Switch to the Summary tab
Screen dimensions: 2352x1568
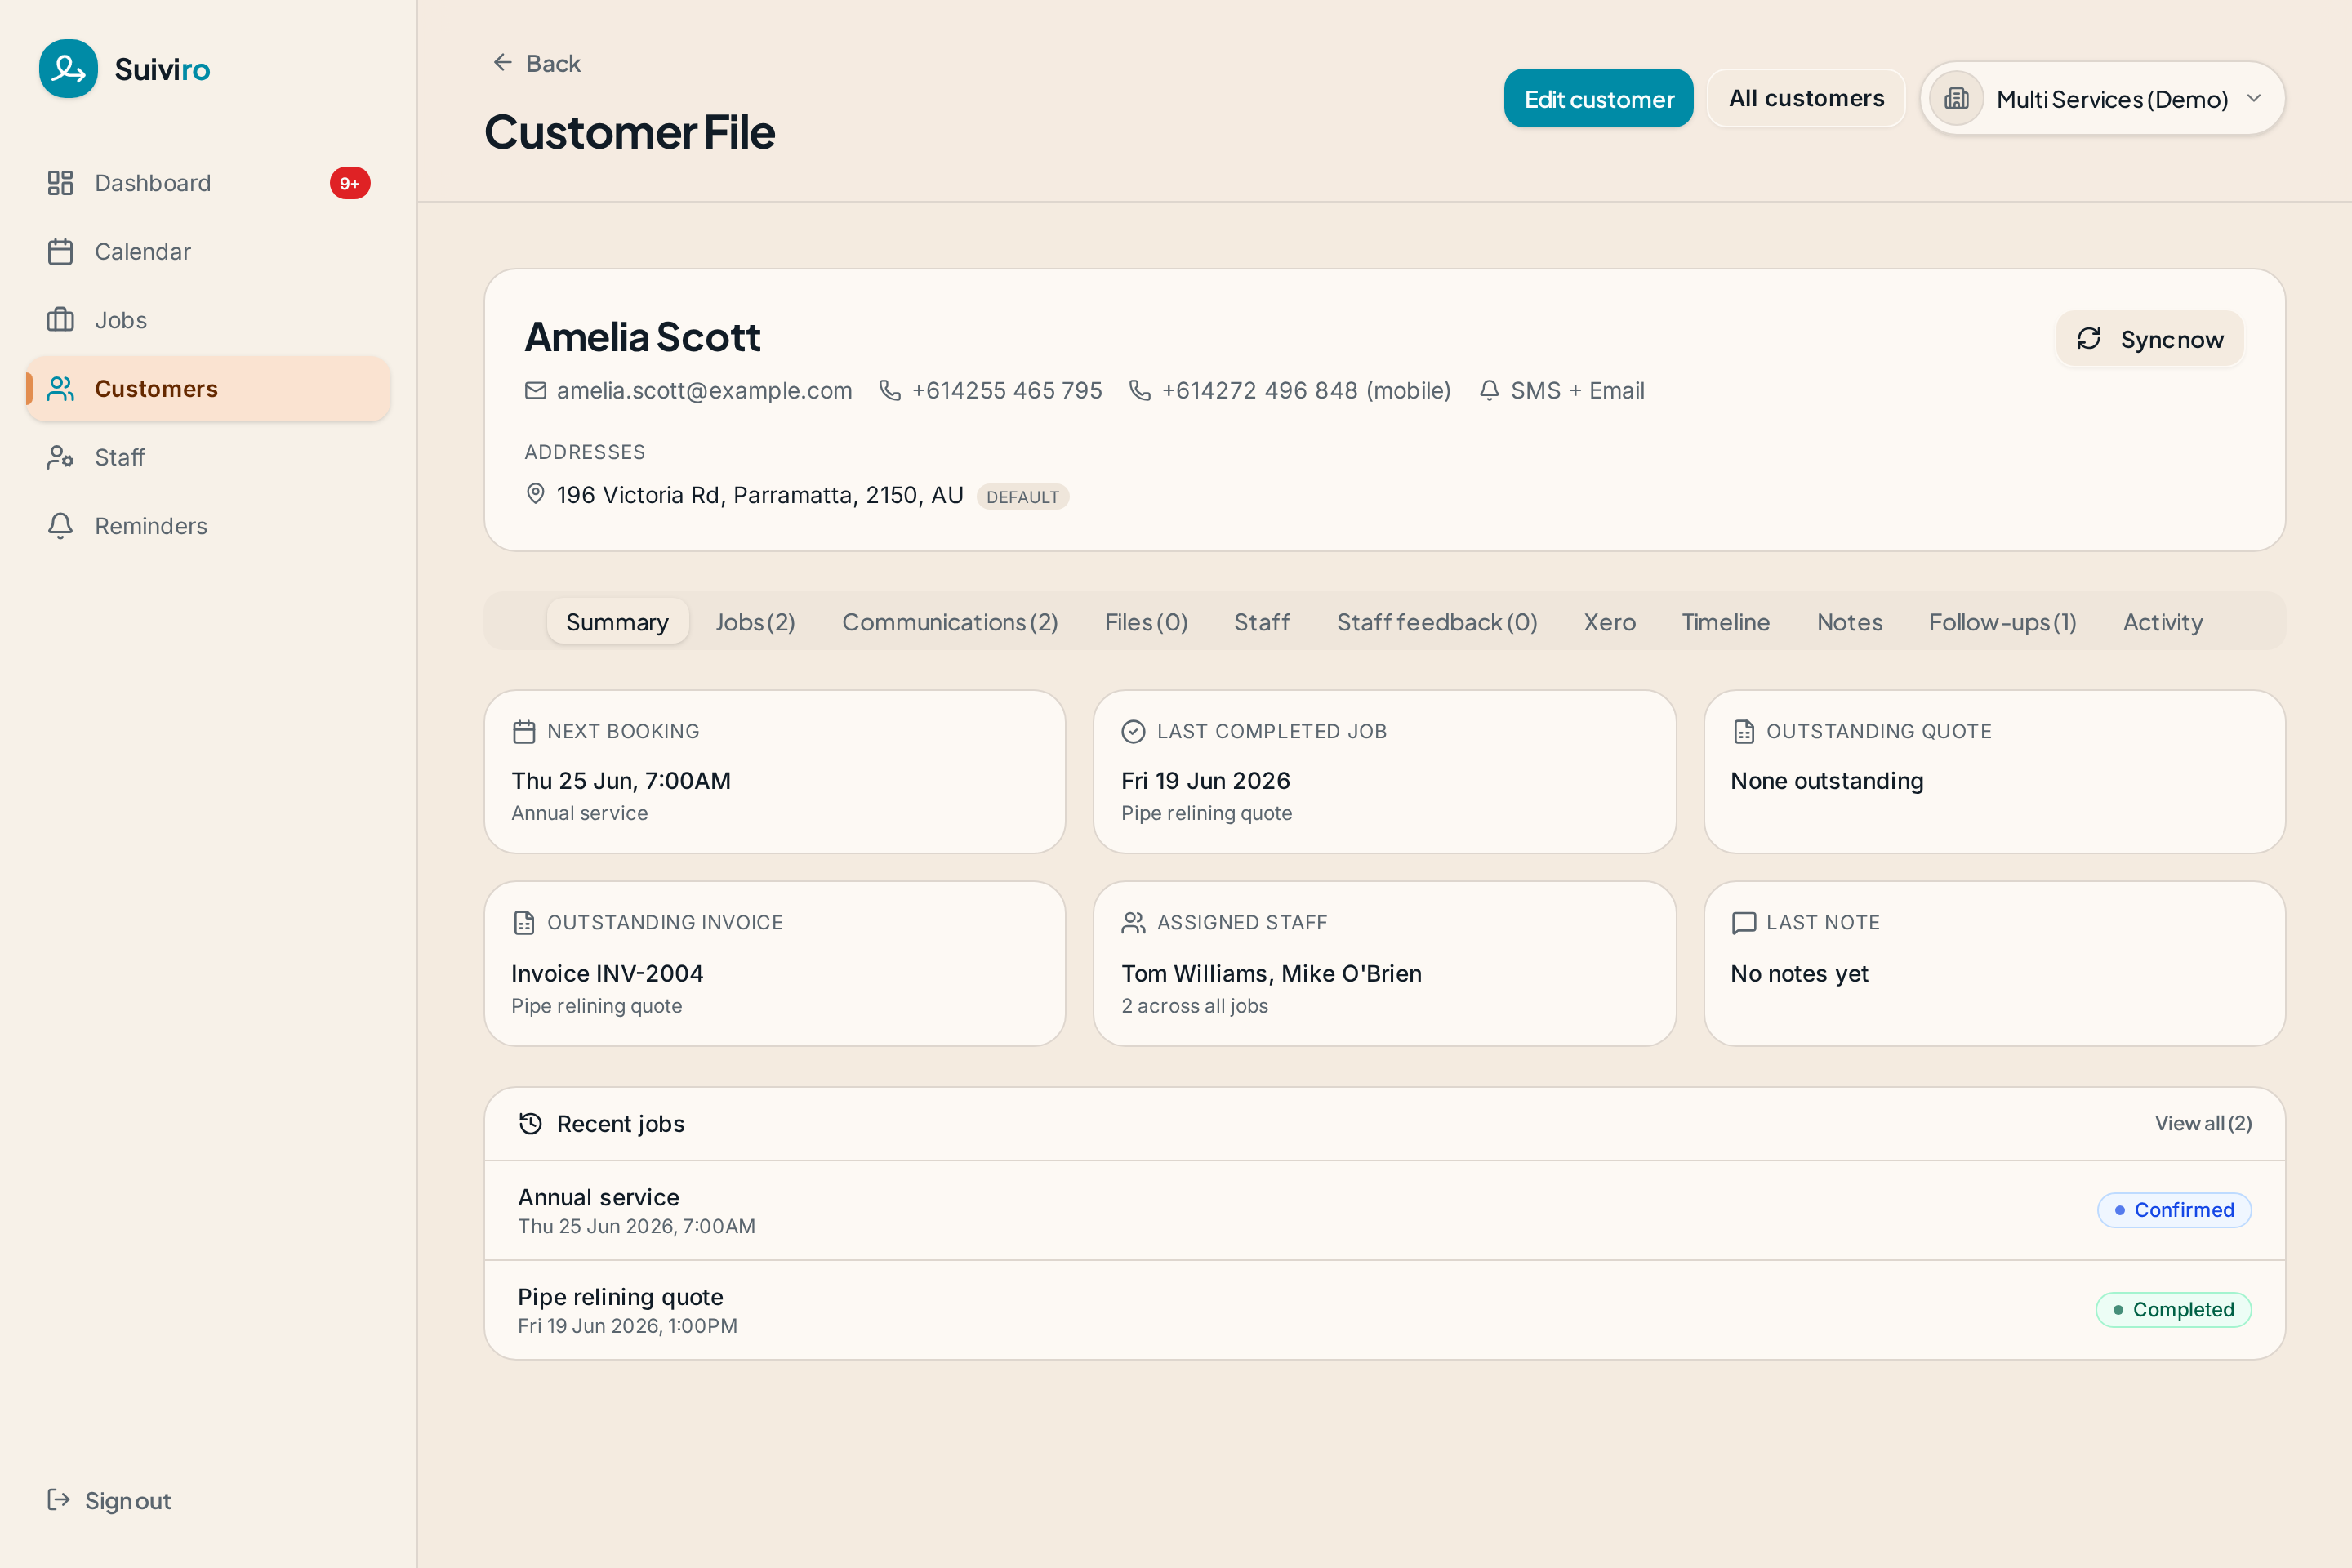point(617,622)
